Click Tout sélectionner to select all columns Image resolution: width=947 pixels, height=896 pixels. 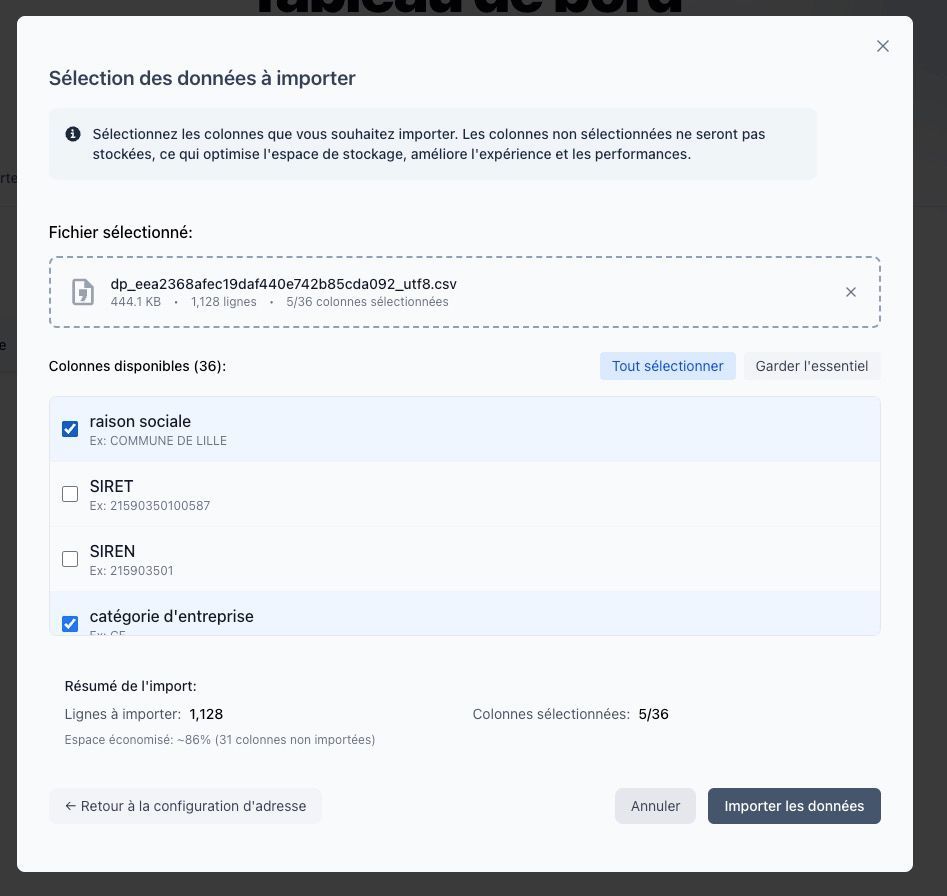[667, 366]
